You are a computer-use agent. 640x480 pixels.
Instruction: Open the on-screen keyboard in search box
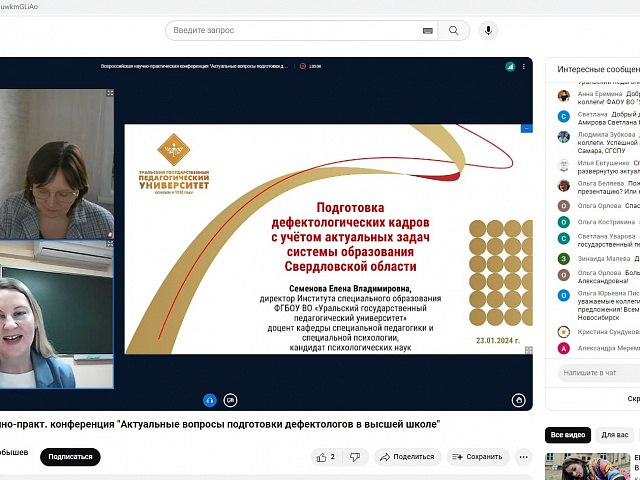[427, 31]
